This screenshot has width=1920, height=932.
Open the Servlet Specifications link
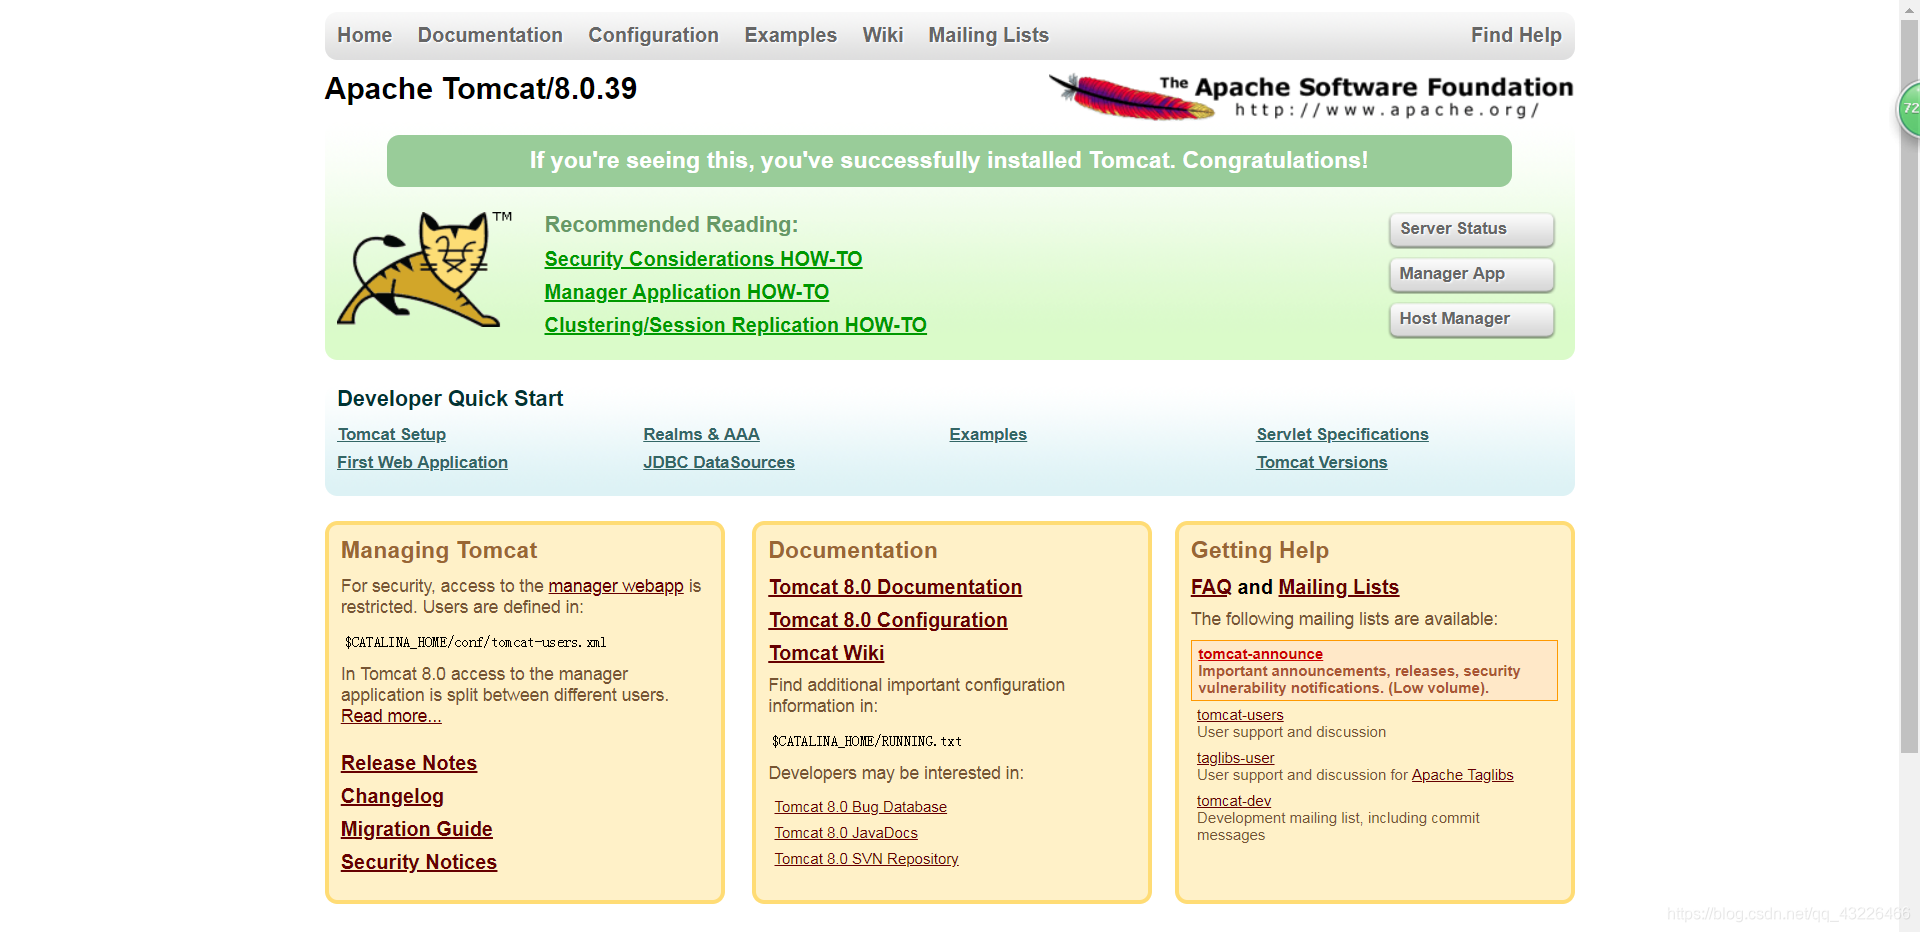(1342, 434)
